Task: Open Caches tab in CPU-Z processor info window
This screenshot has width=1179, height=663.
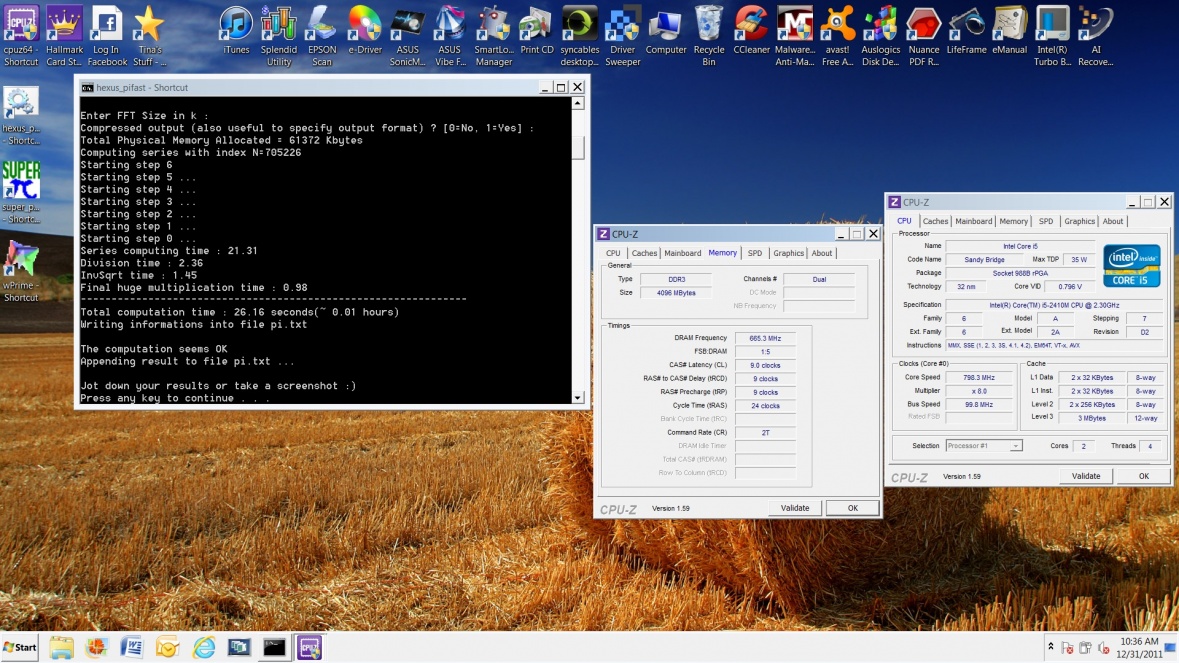Action: tap(936, 221)
